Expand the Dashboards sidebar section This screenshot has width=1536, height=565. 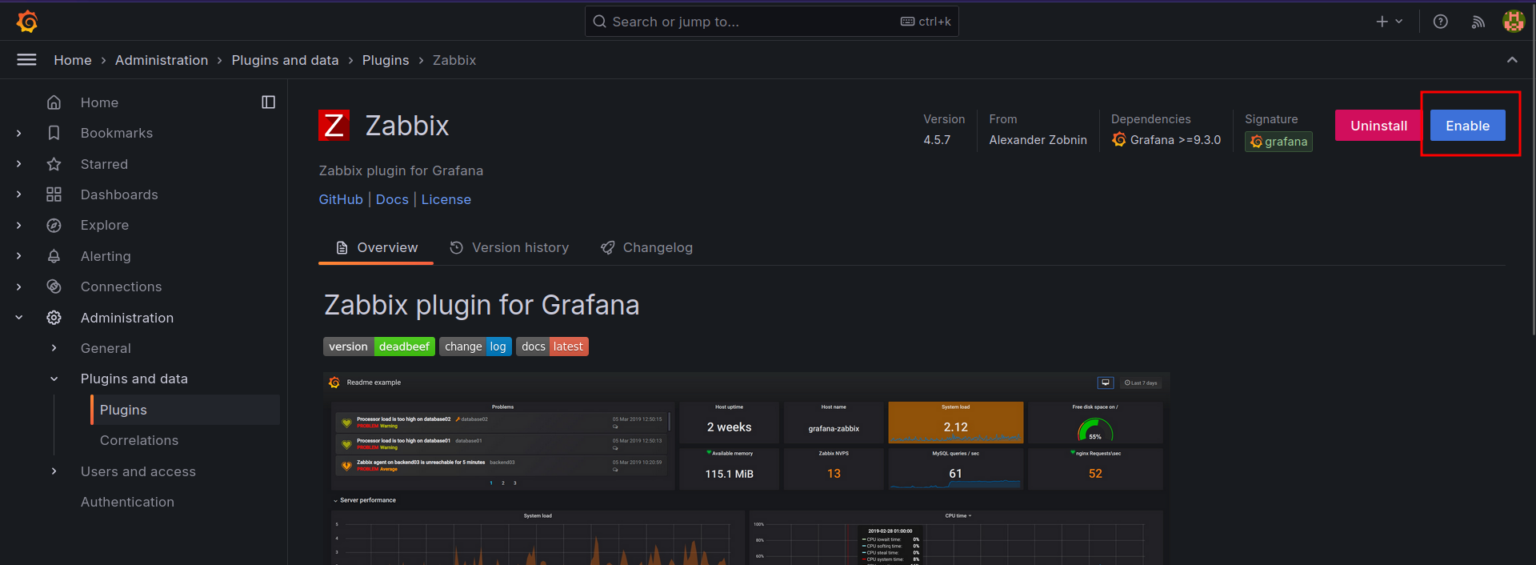point(19,194)
